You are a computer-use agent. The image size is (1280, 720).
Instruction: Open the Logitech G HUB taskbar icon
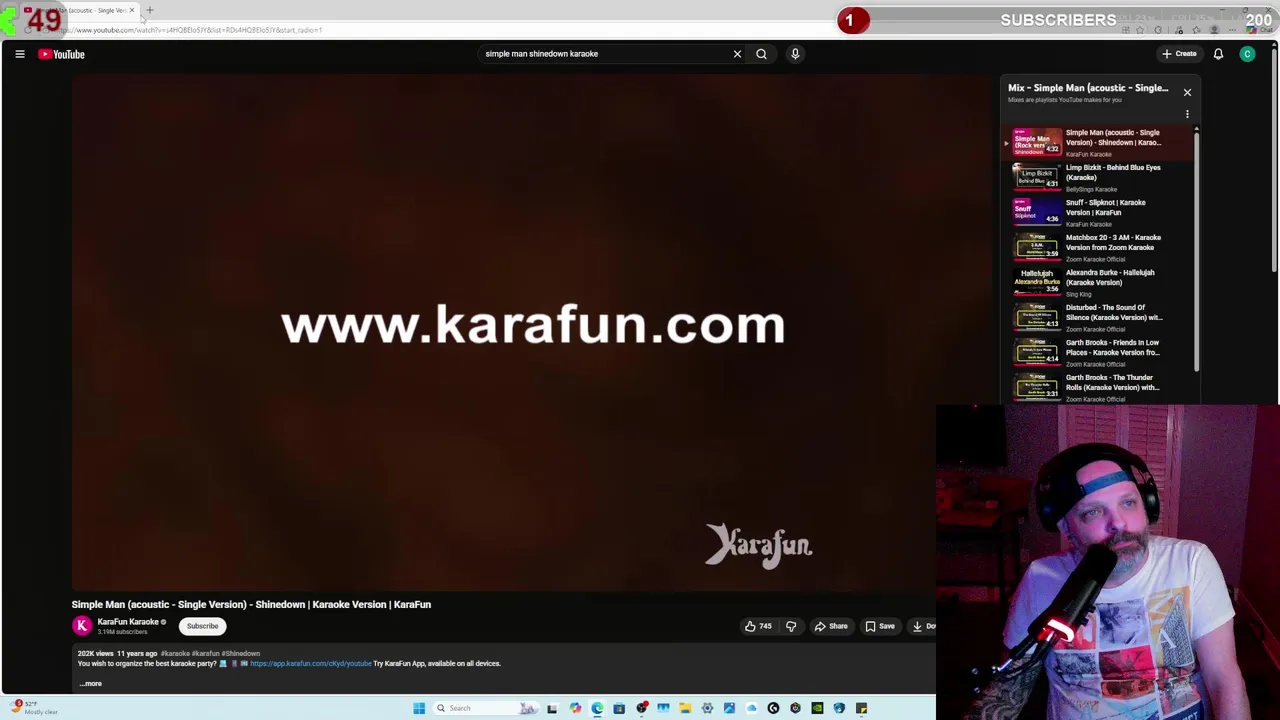(773, 708)
